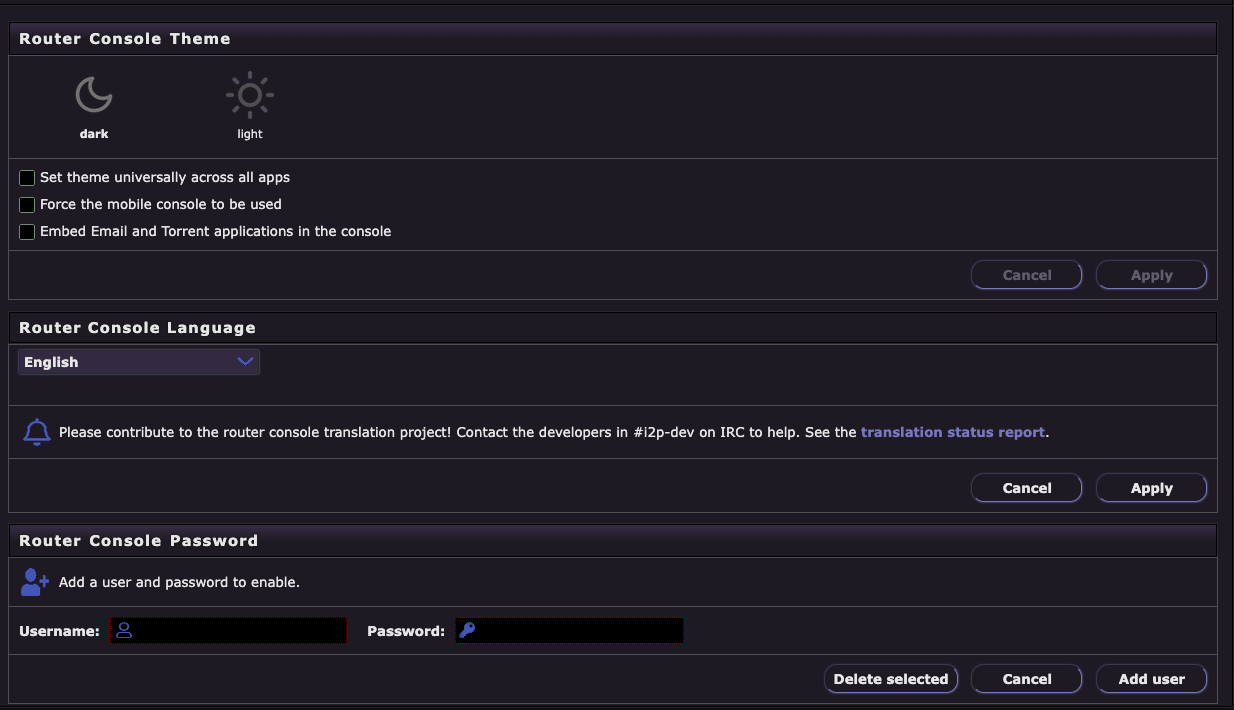Click the key icon in the Password field

466,629
